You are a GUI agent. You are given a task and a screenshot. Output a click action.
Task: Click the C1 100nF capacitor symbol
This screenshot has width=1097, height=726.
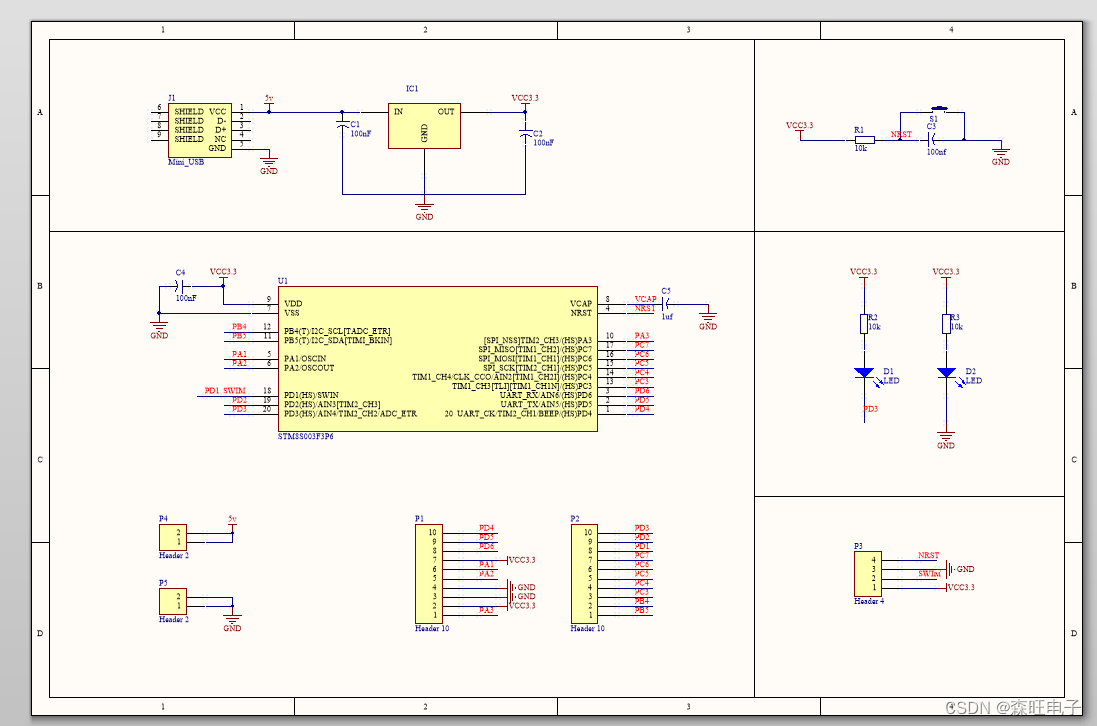tap(342, 124)
